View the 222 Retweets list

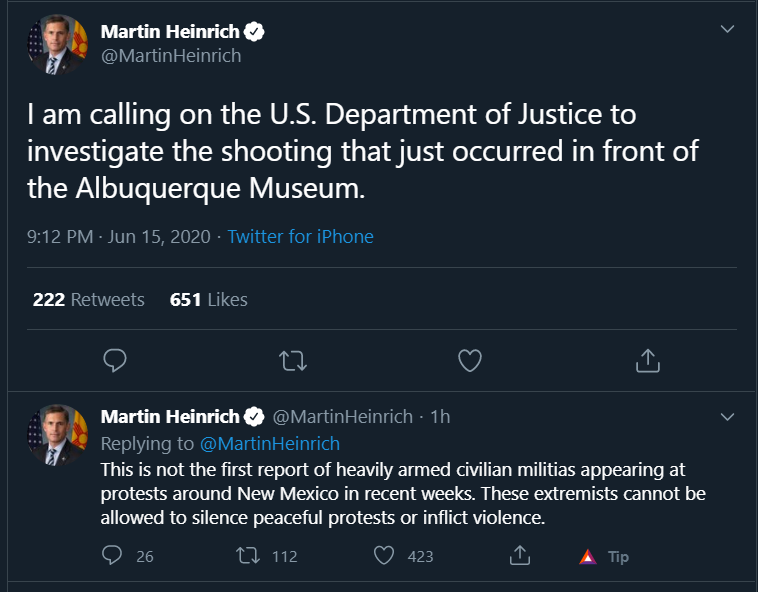pyautogui.click(x=88, y=300)
